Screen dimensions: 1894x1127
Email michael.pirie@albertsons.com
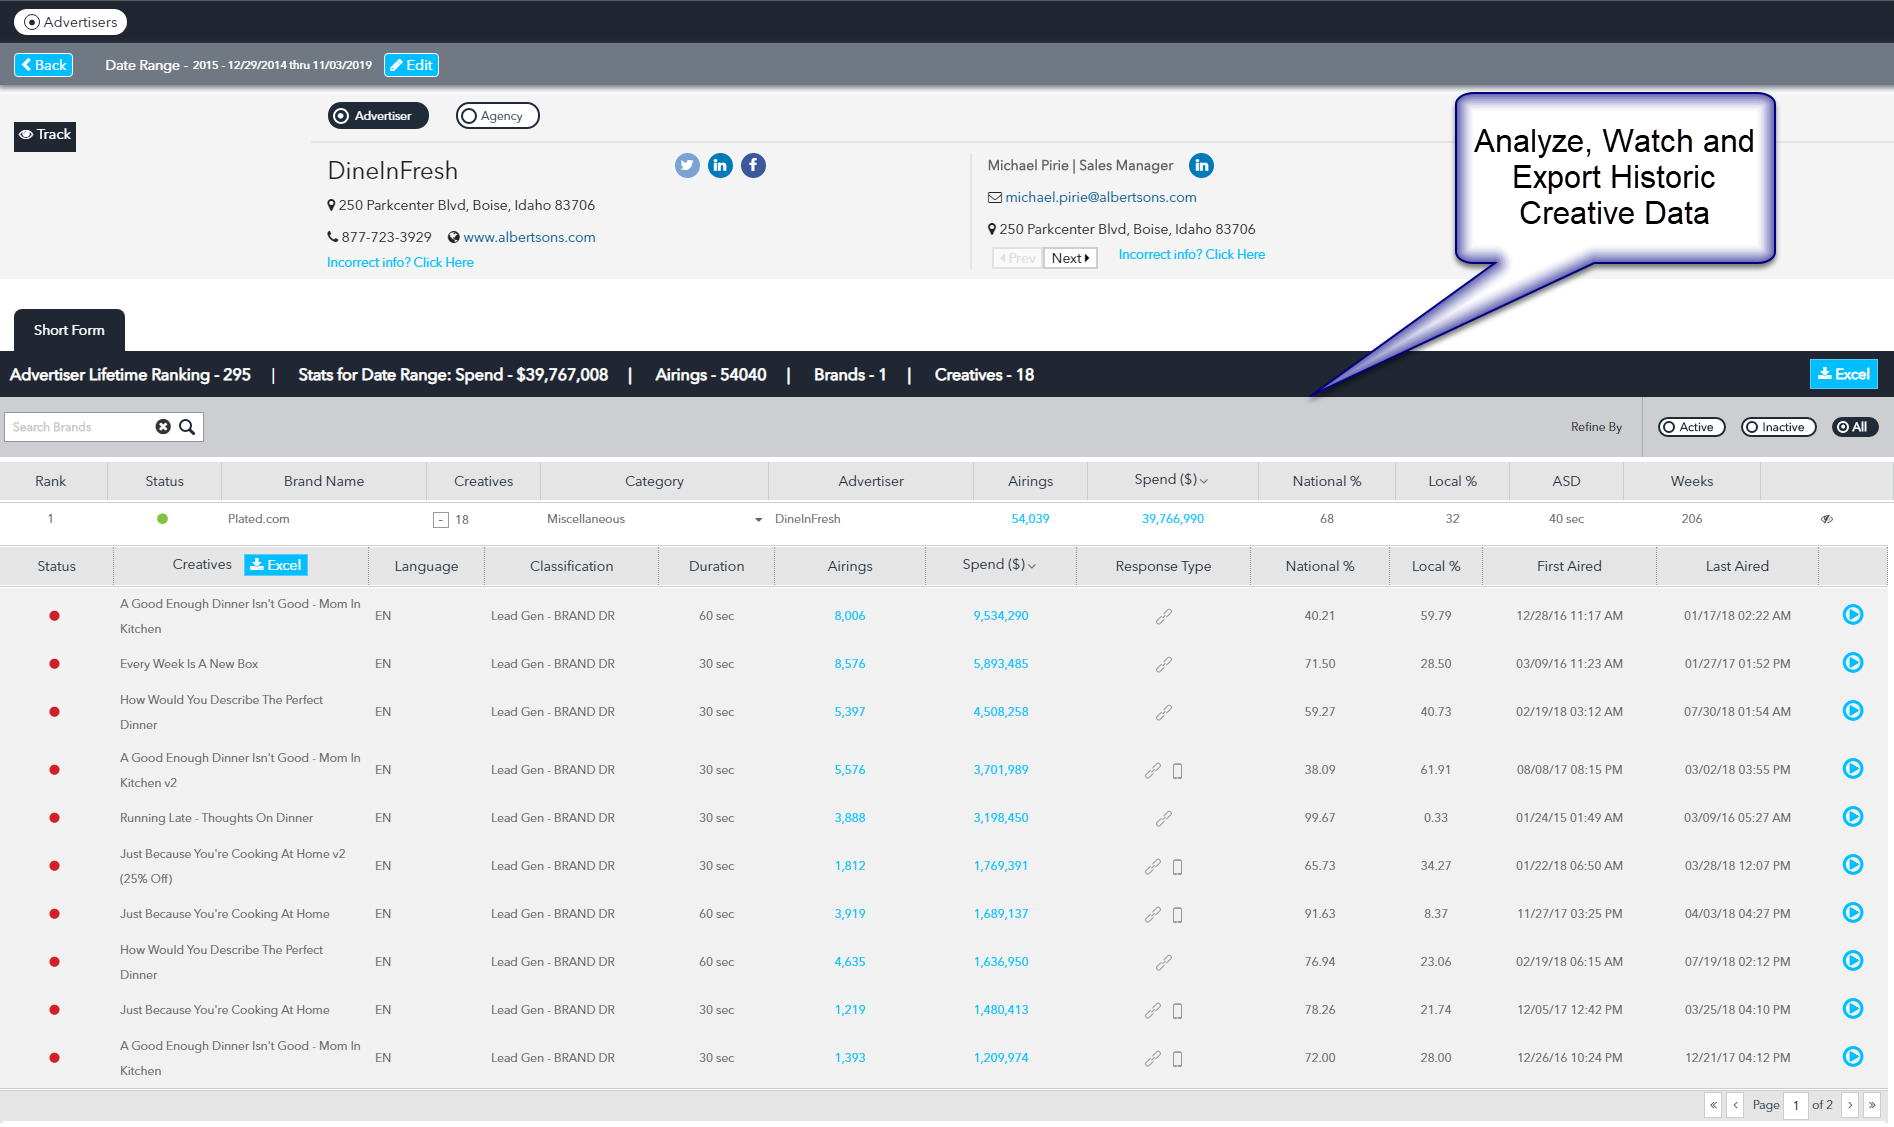(x=1101, y=197)
